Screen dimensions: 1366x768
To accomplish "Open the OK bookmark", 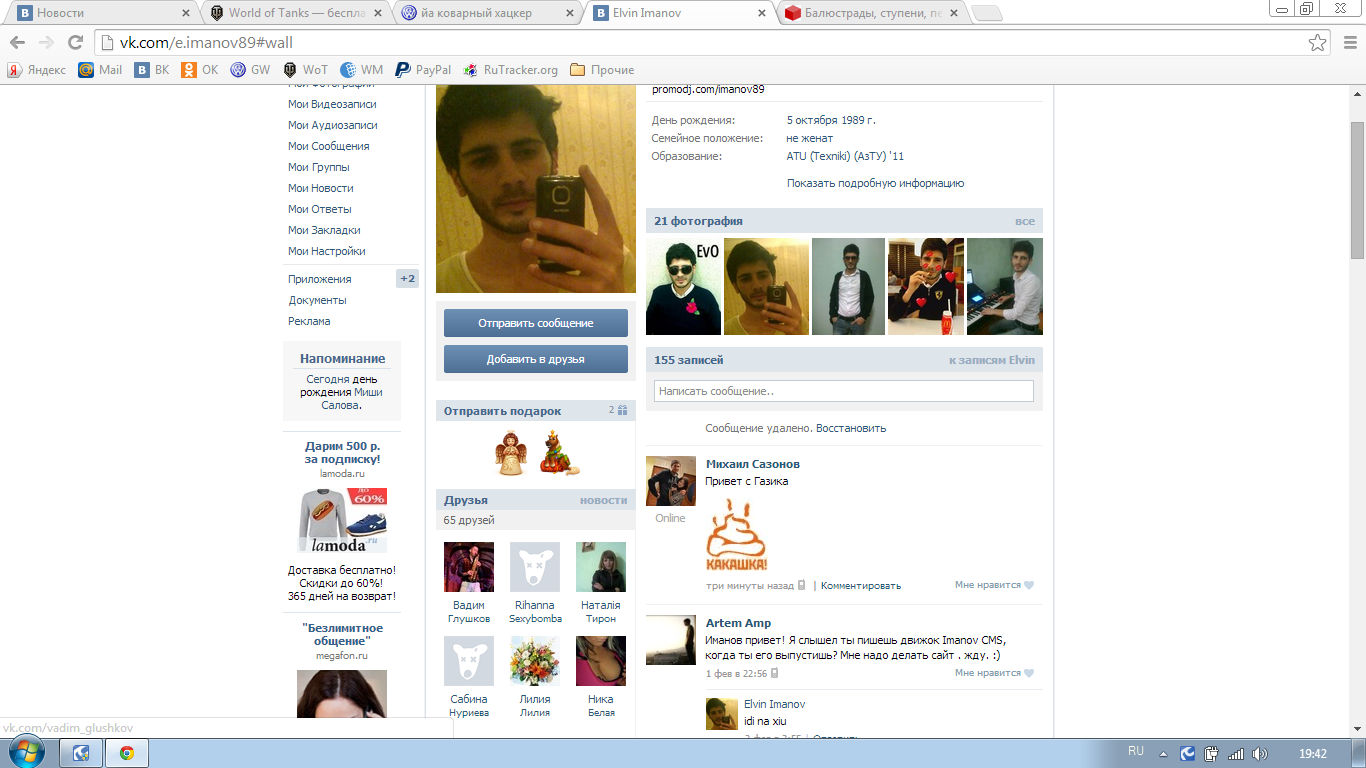I will point(200,70).
